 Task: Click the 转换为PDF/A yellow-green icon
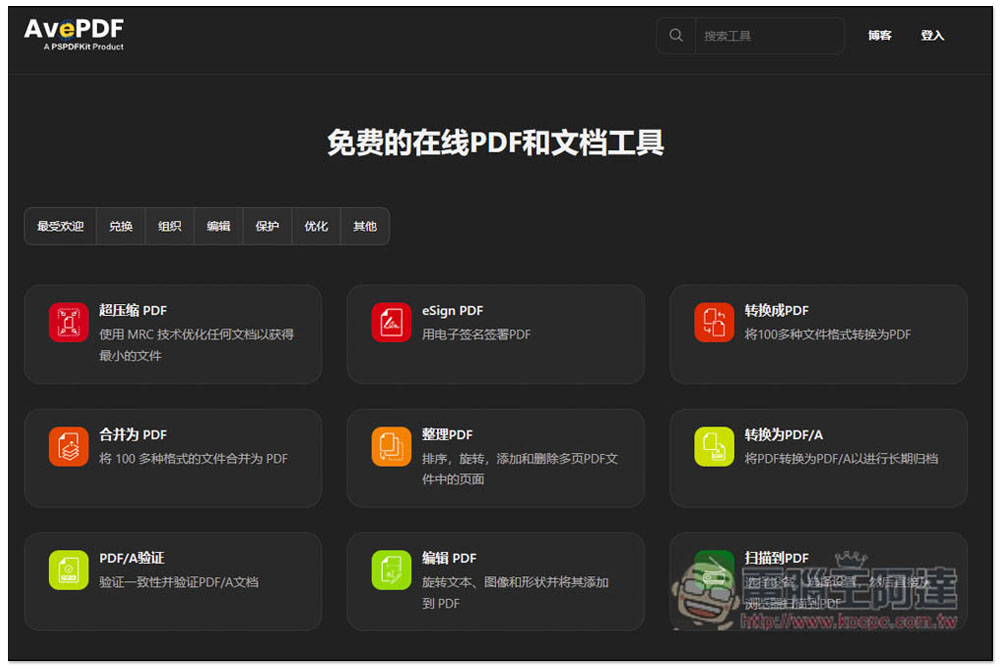[x=714, y=447]
